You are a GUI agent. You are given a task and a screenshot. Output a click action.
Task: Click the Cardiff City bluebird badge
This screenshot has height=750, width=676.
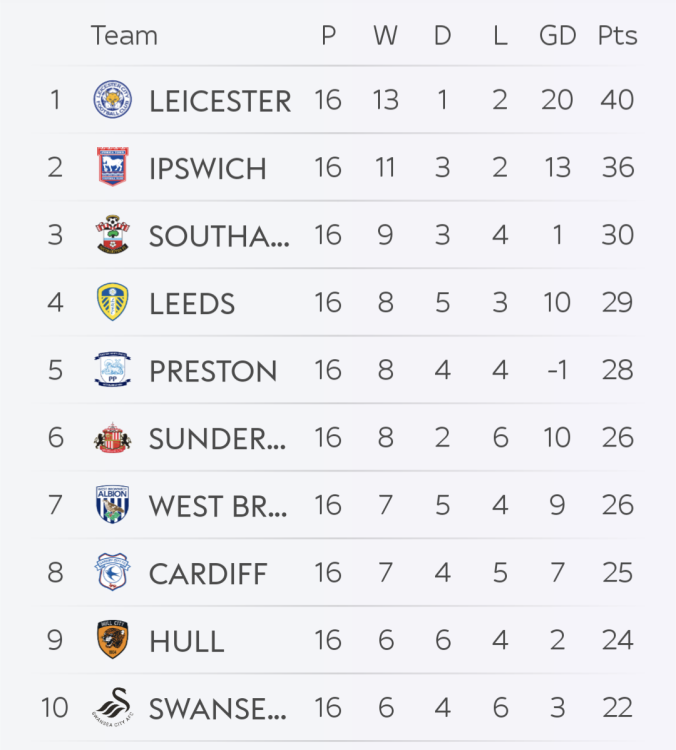tap(111, 573)
